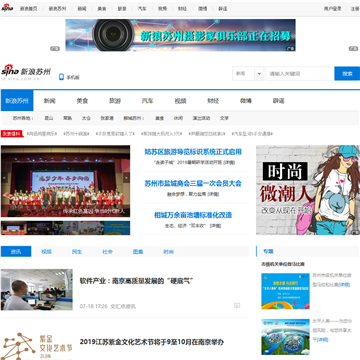Click the 我要爆料 red tag
Viewport: 360px width, 360px height.
(12, 134)
